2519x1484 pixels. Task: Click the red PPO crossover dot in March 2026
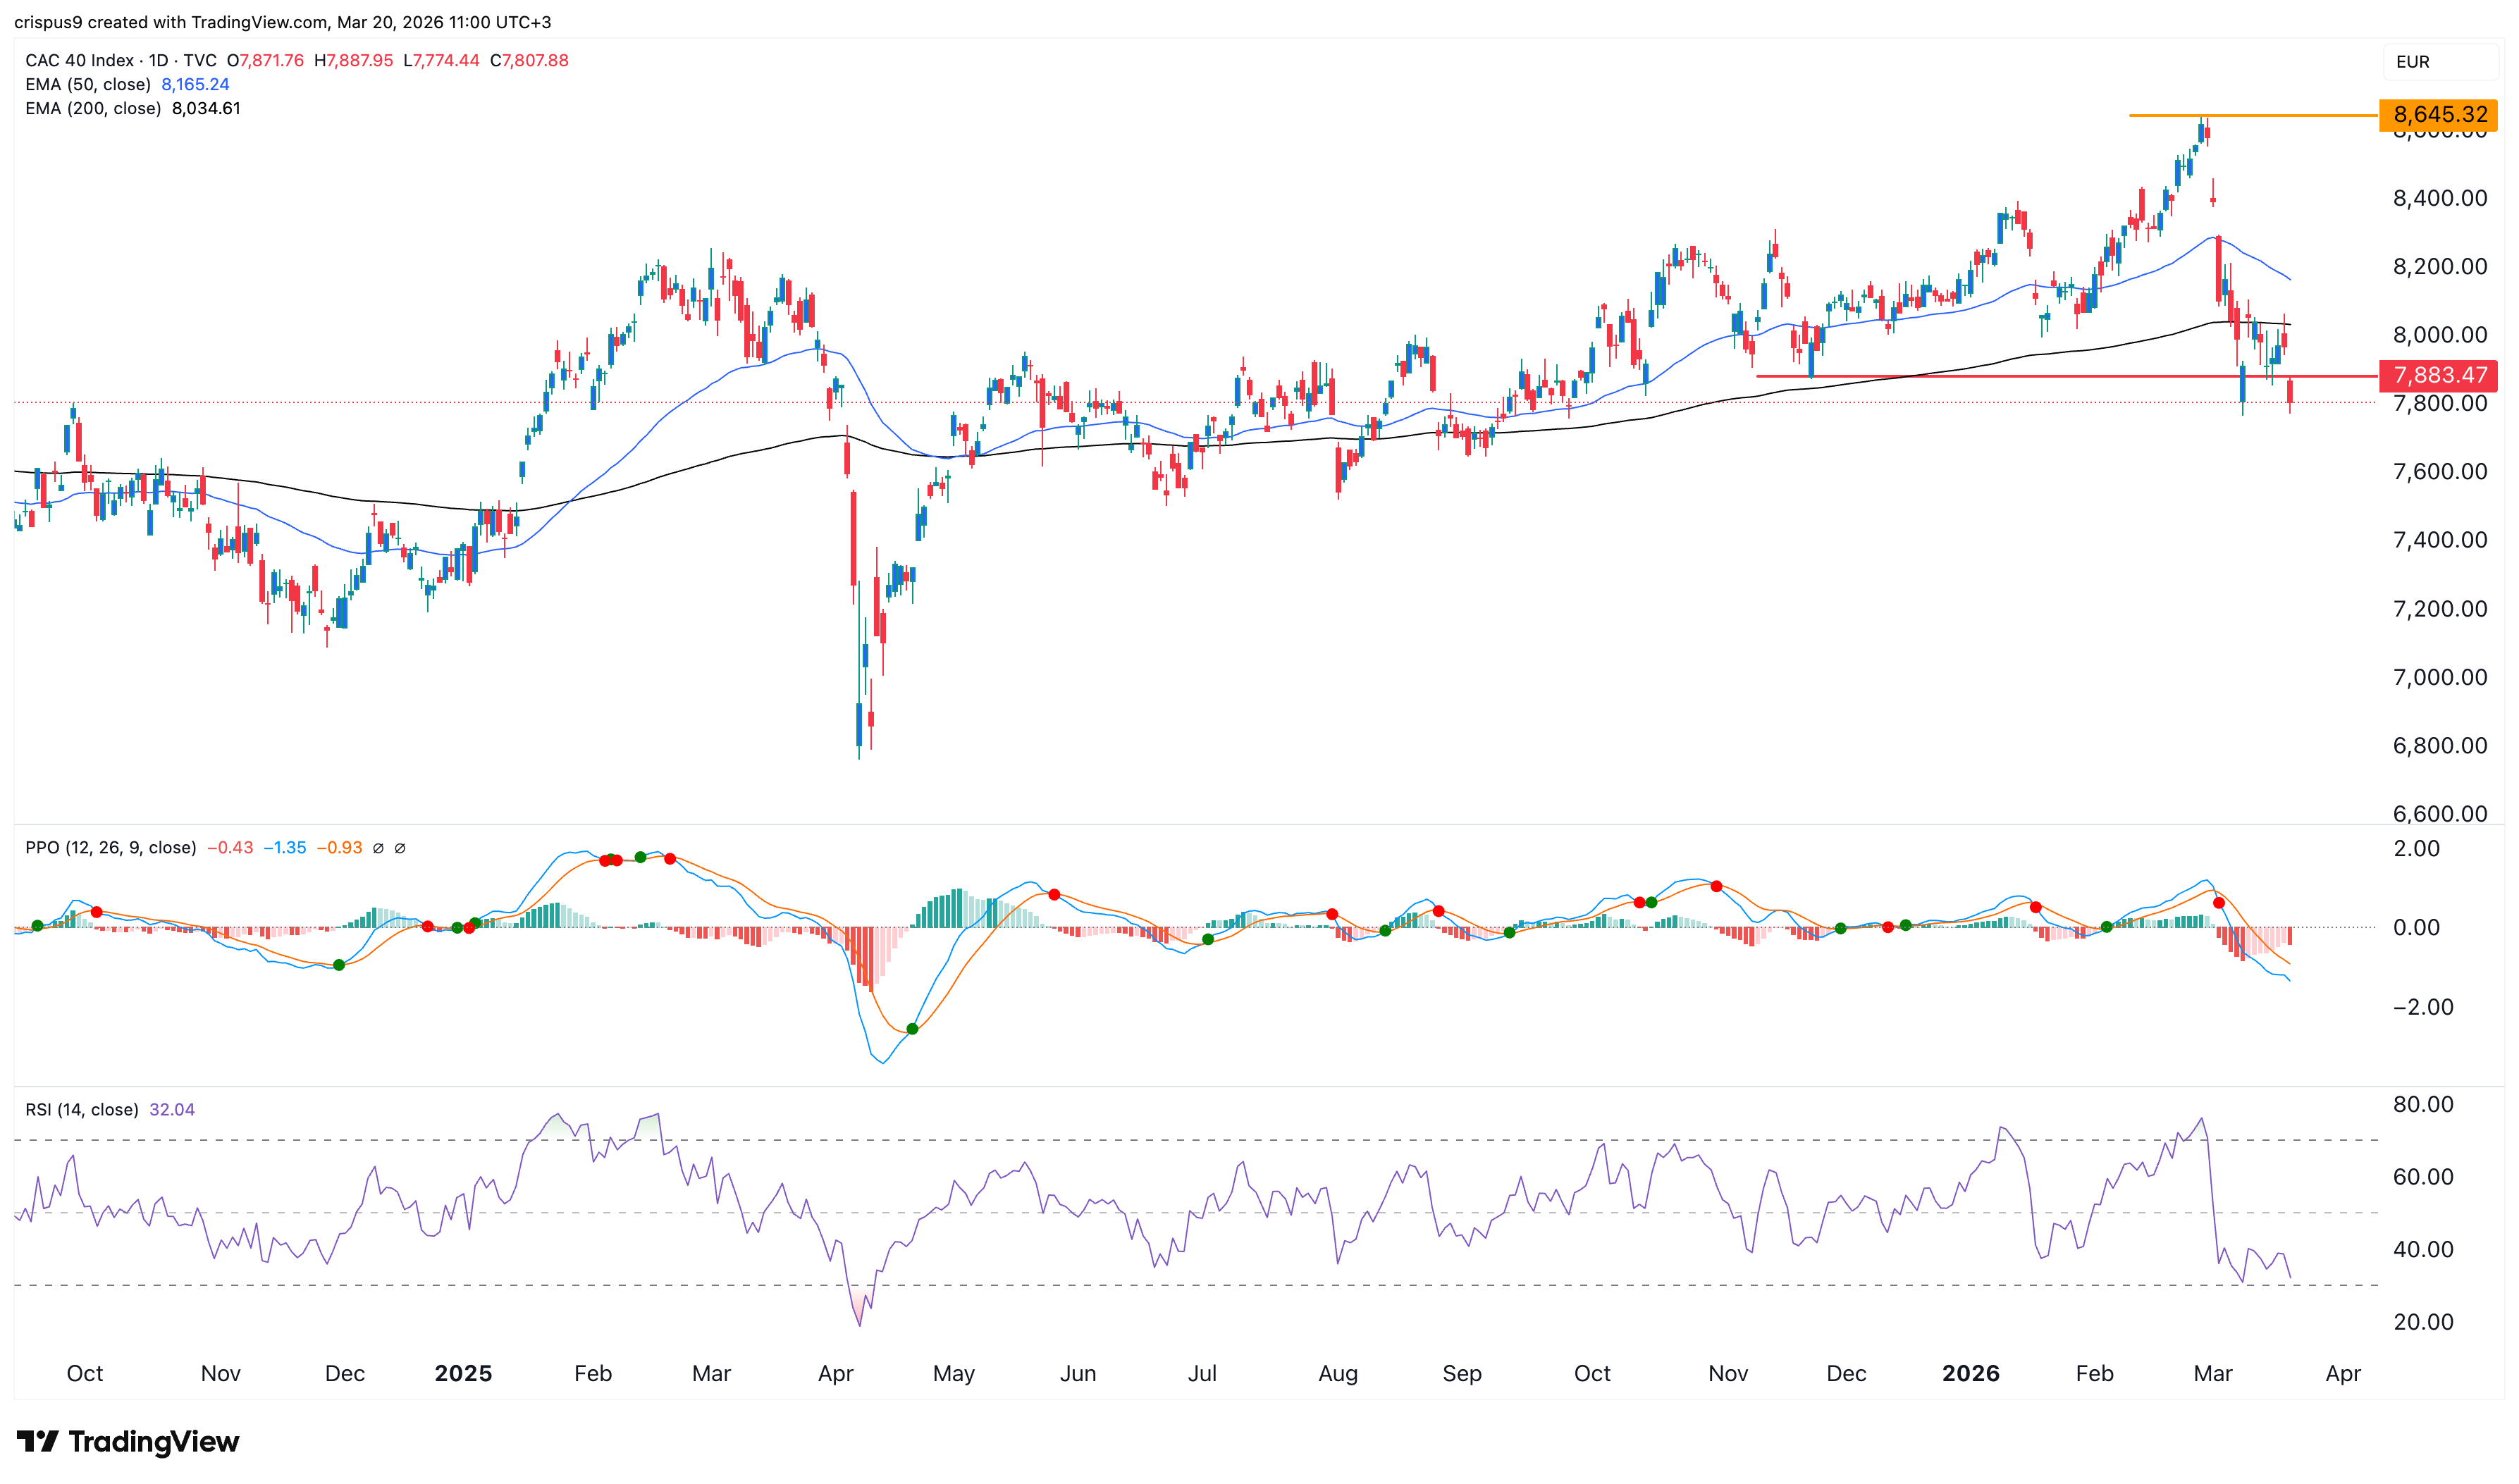point(2219,903)
